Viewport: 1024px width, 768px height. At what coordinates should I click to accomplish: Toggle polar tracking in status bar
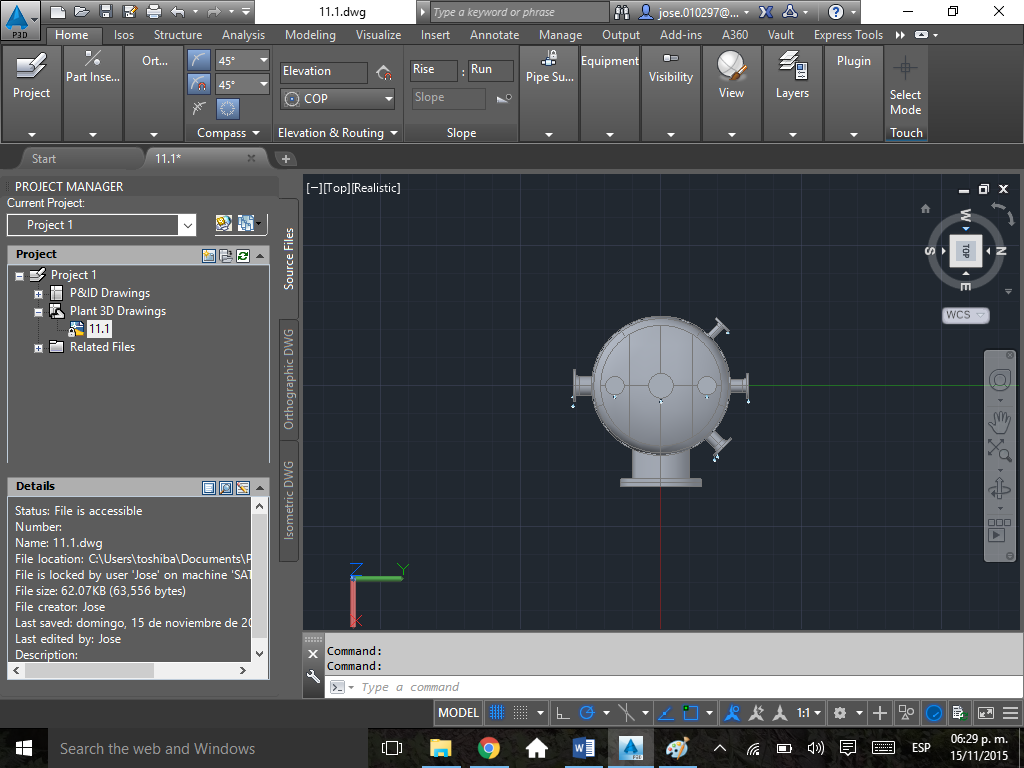[x=586, y=713]
